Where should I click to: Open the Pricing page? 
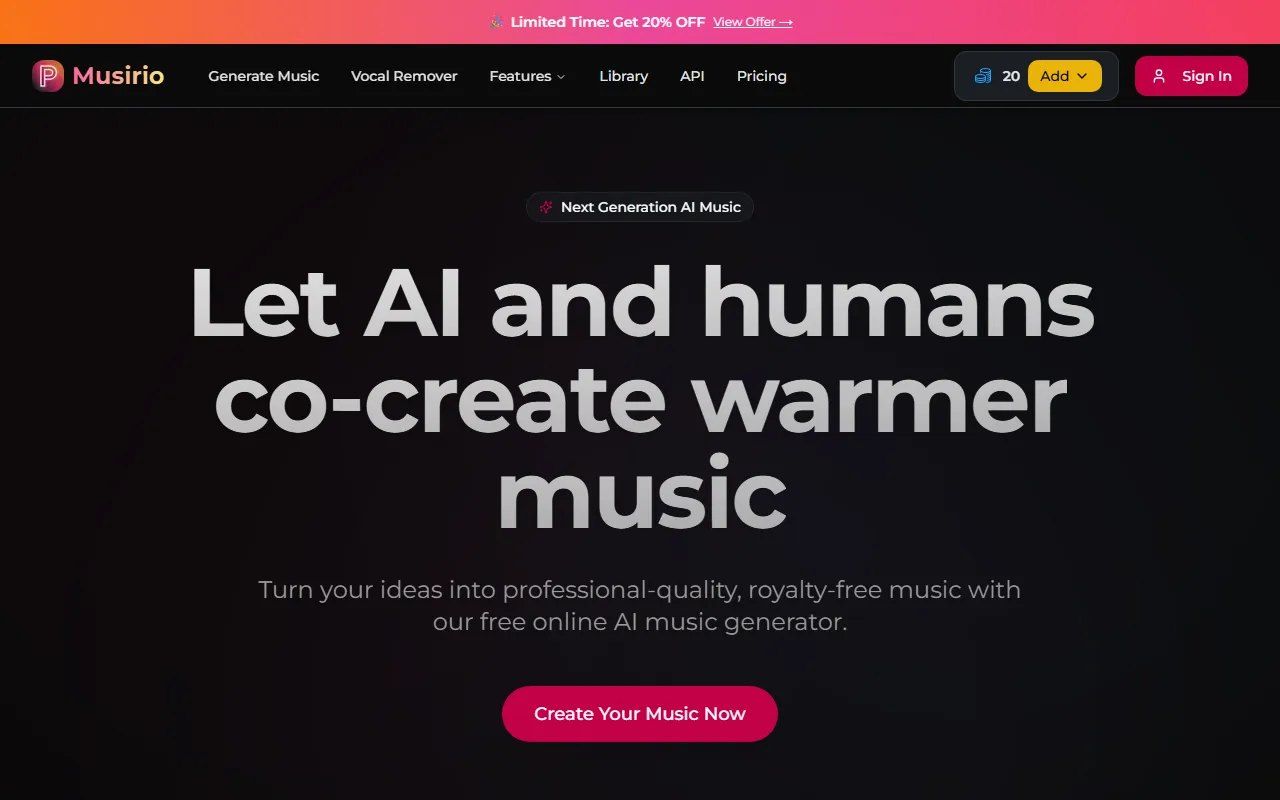click(762, 76)
